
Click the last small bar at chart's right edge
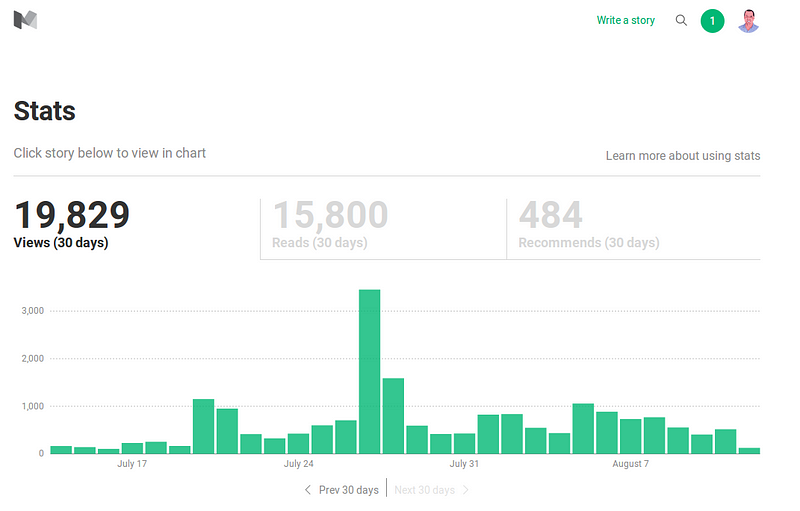749,451
